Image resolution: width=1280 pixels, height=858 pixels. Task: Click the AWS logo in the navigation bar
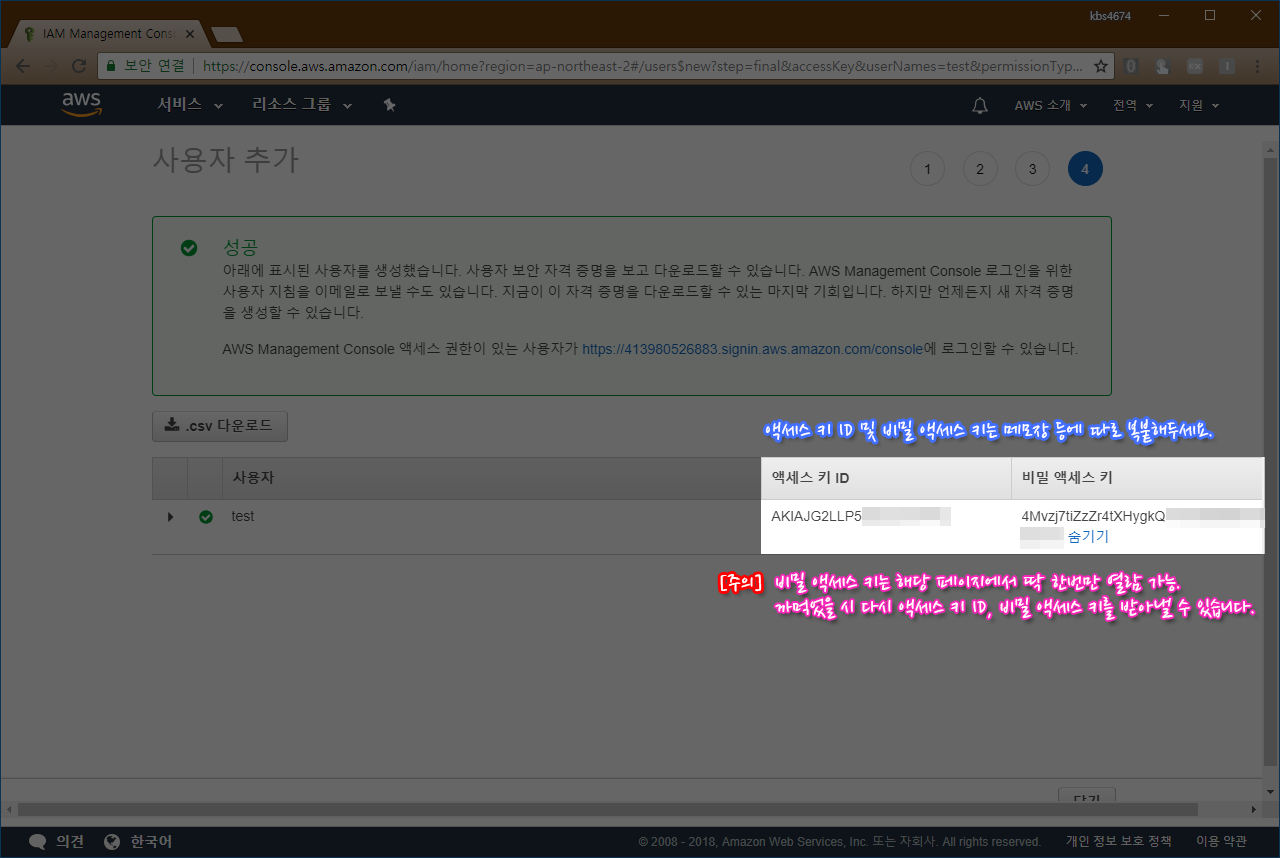[82, 104]
